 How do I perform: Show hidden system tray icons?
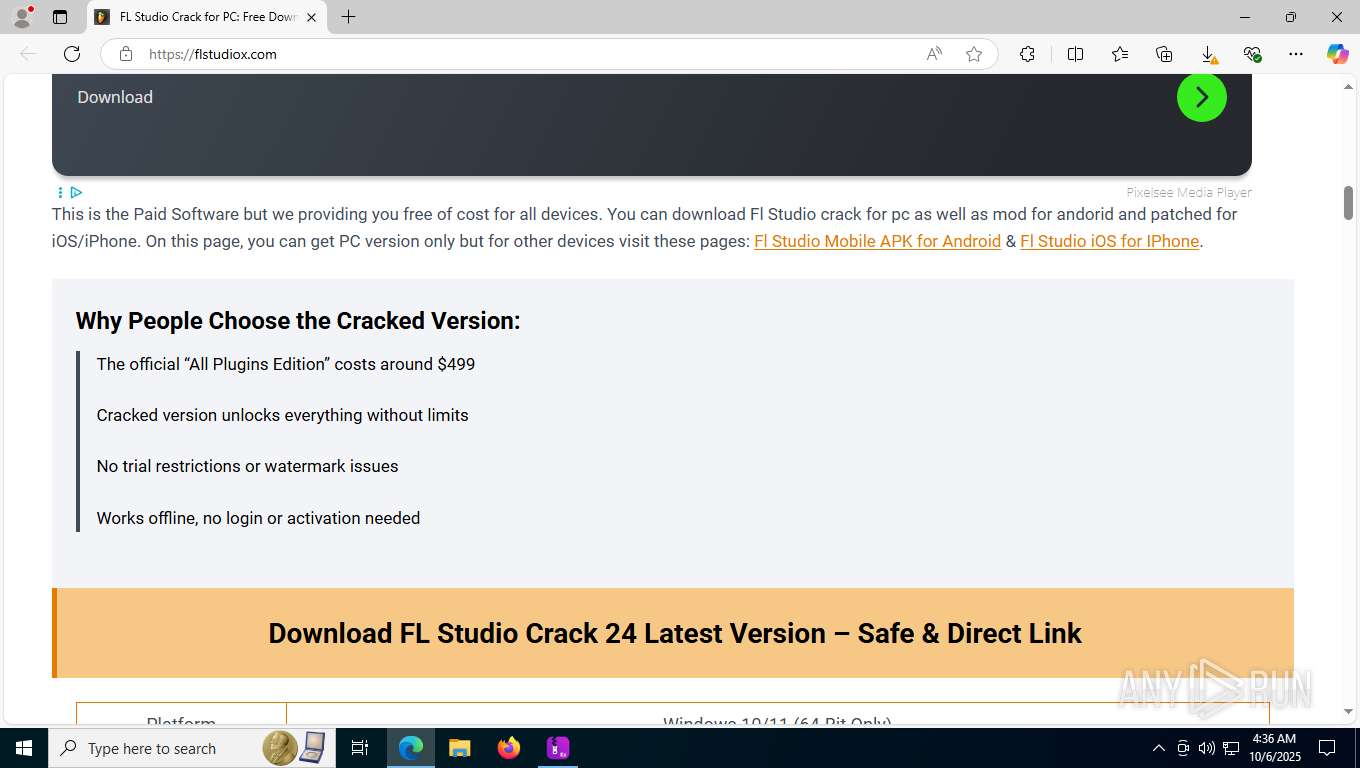(x=1159, y=748)
